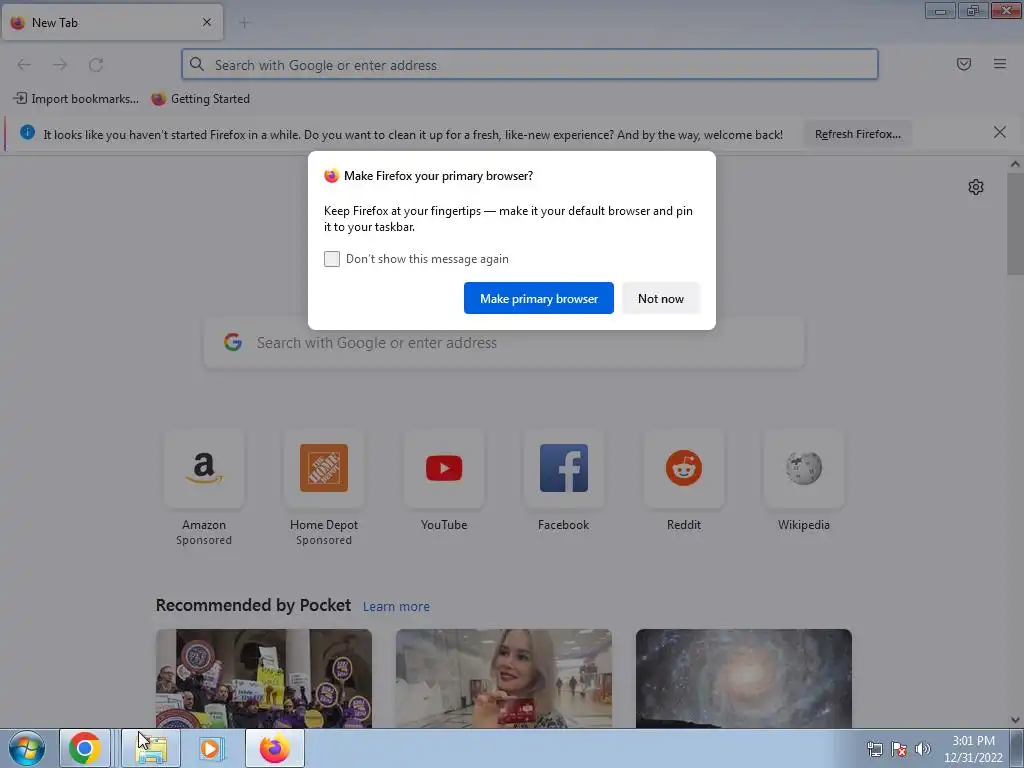This screenshot has height=768, width=1024.
Task: Open the Pocket story with protest photo
Action: pos(264,679)
